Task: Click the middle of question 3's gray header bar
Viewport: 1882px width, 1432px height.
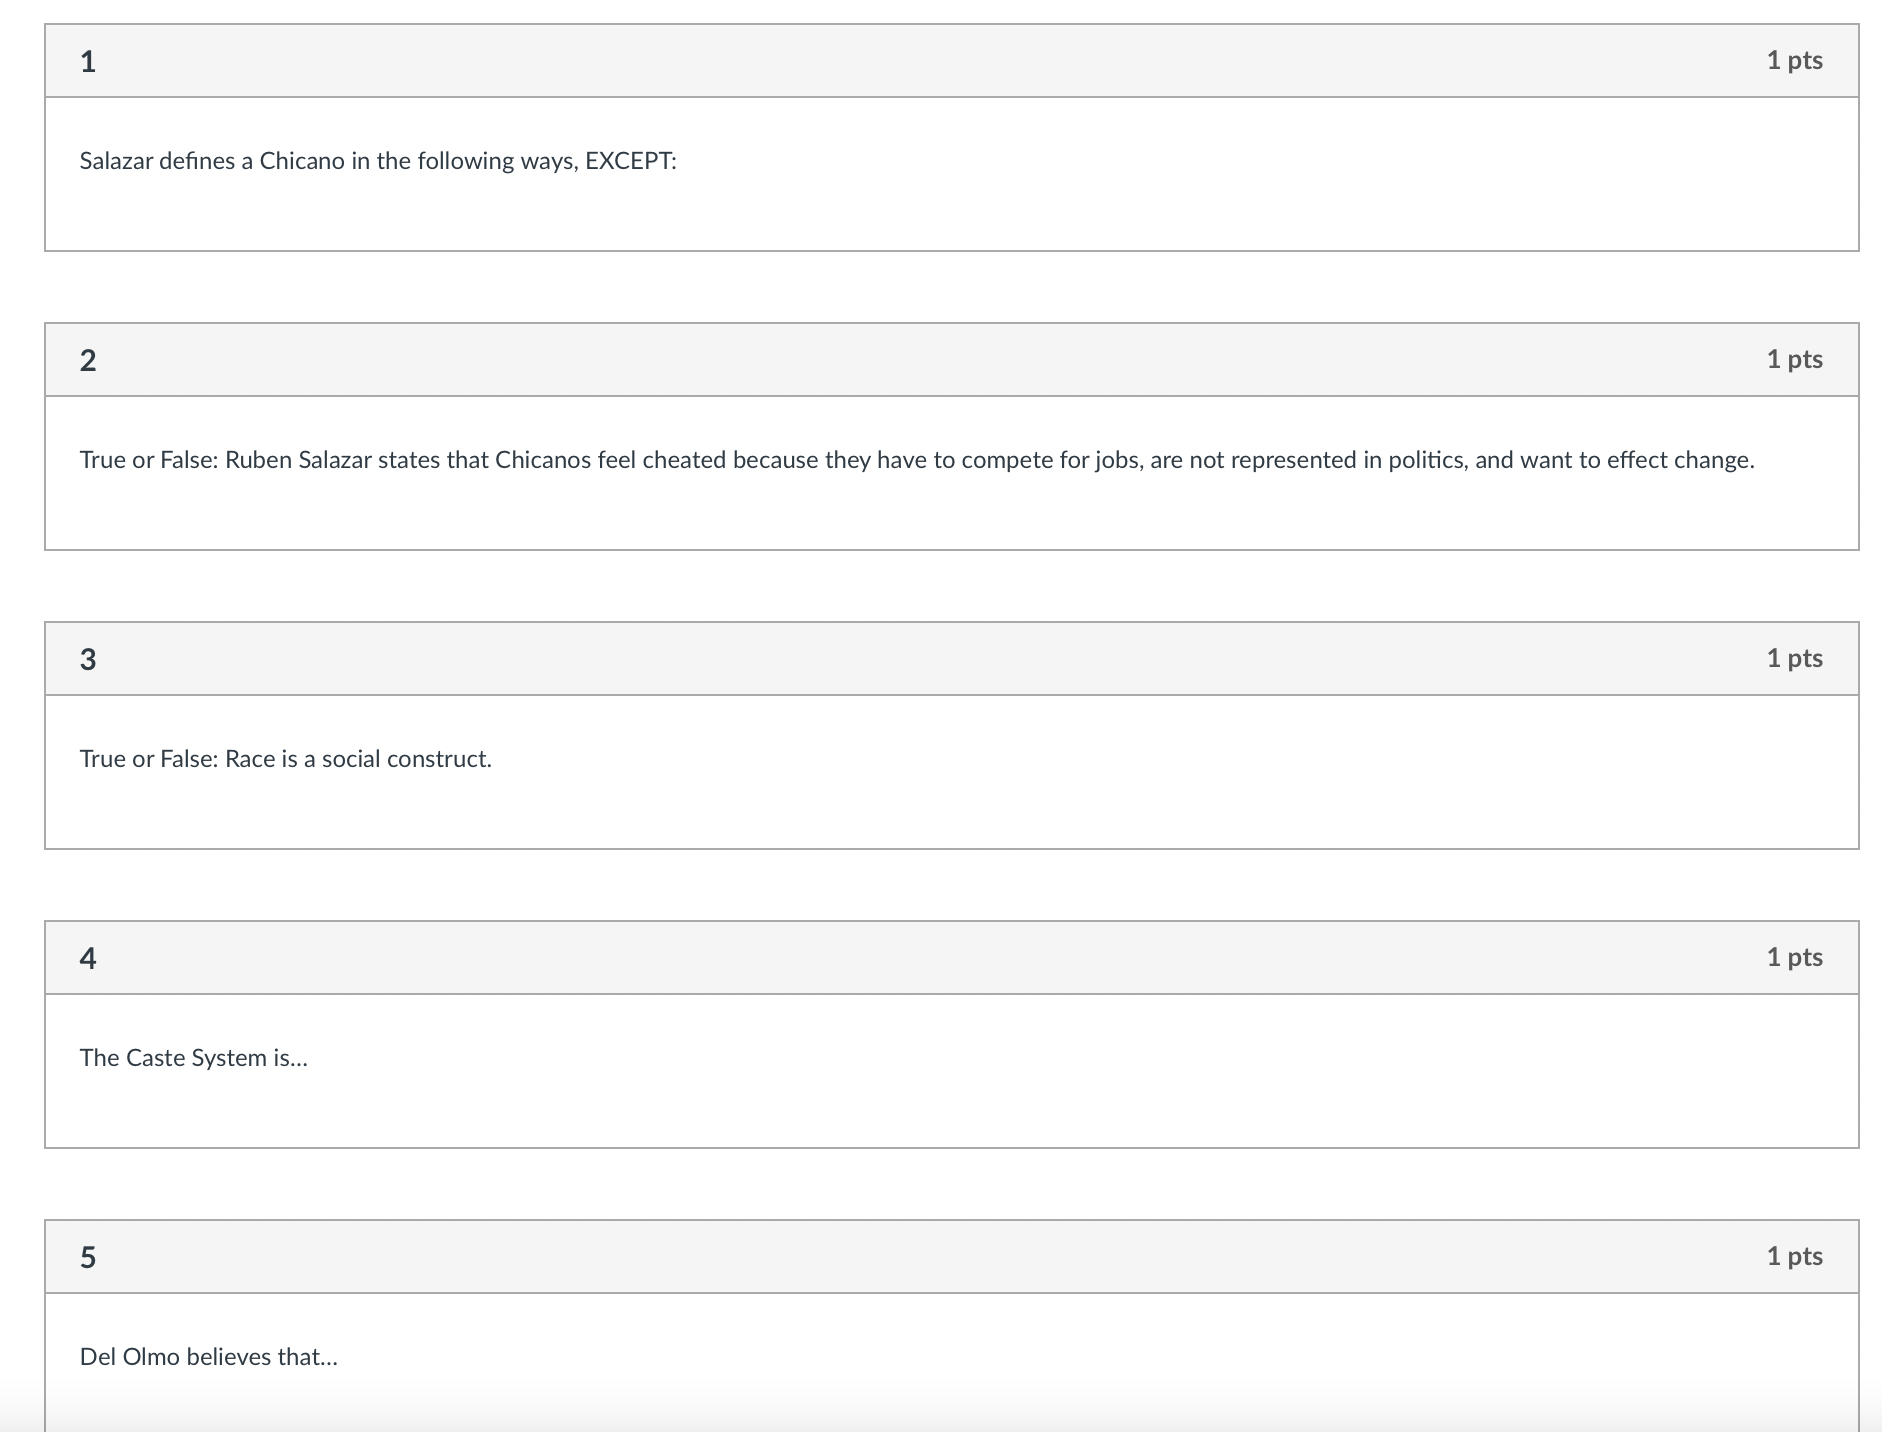Action: pyautogui.click(x=950, y=659)
